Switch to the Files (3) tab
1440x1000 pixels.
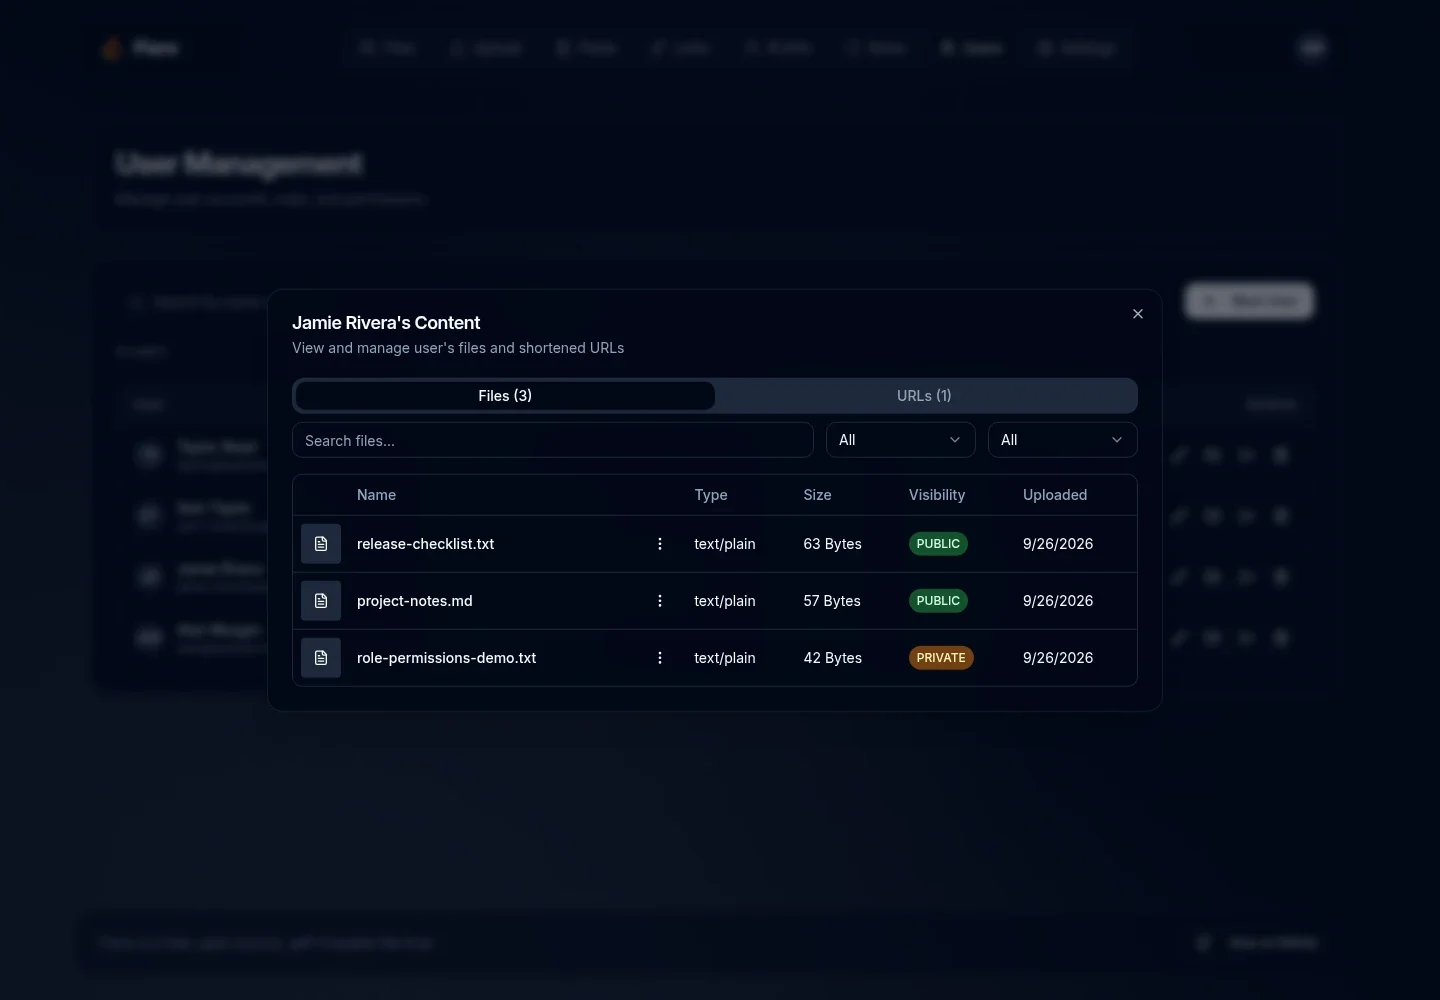(505, 396)
